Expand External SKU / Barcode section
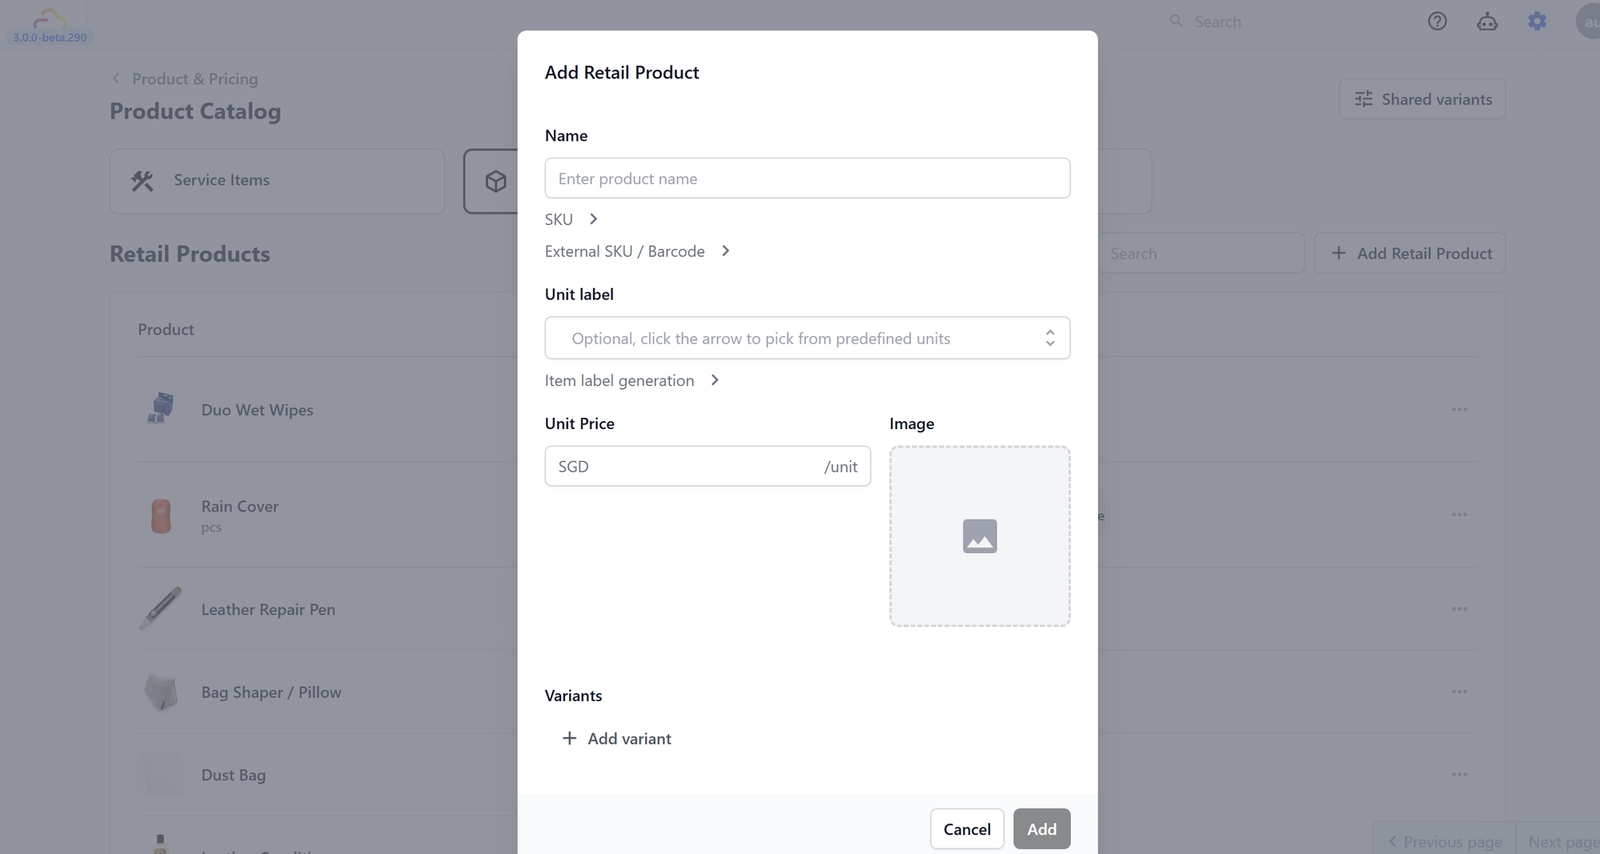This screenshot has width=1600, height=854. [725, 251]
